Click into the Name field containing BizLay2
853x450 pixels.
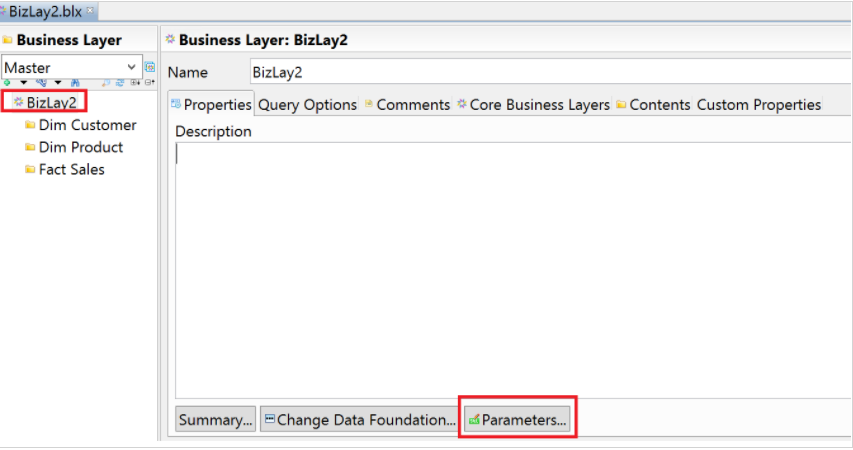[x=551, y=72]
